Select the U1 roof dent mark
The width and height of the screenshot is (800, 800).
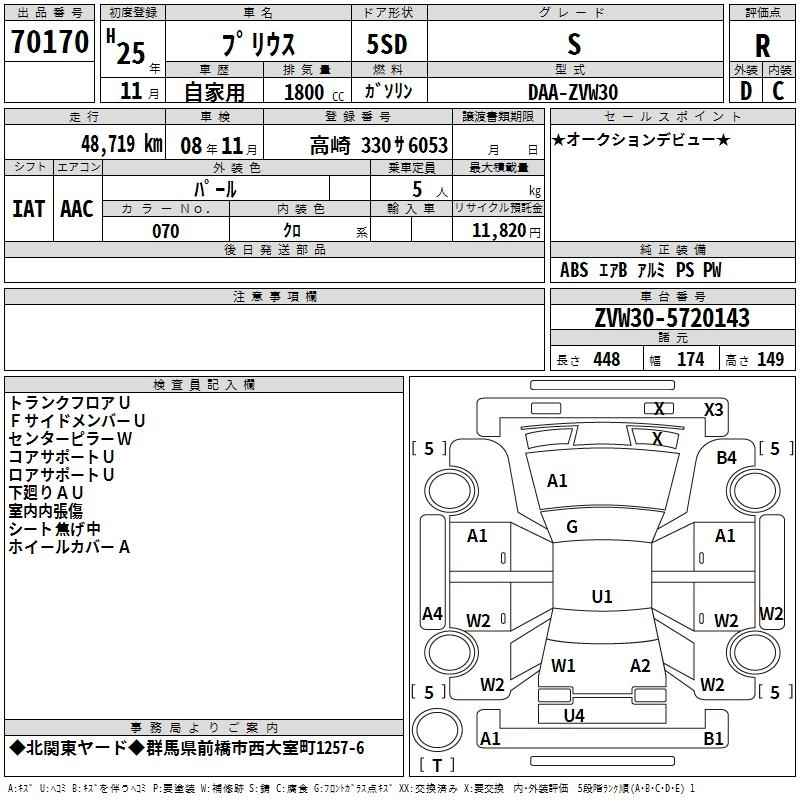pos(601,596)
